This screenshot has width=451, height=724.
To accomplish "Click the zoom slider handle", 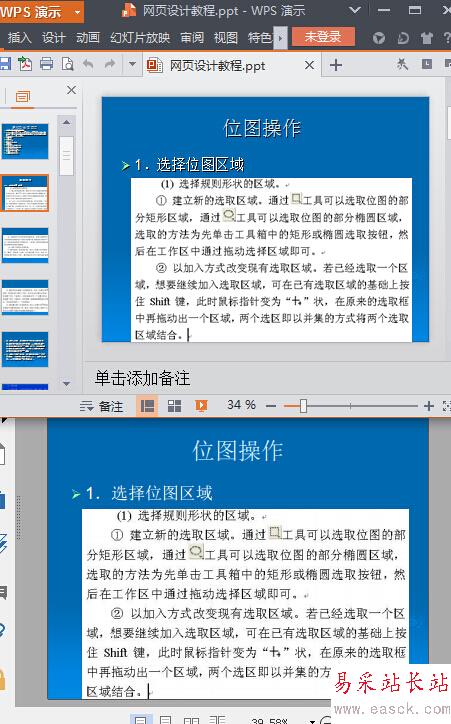I will 303,406.
